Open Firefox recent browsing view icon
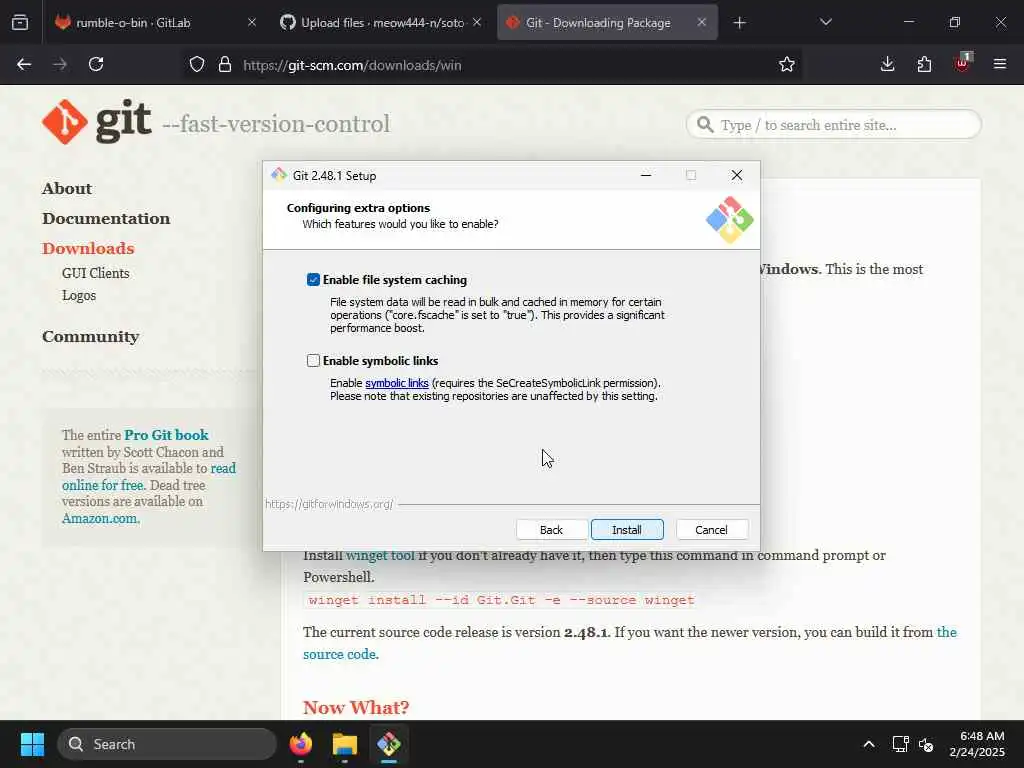Screen dimensions: 1024x768 point(20,23)
